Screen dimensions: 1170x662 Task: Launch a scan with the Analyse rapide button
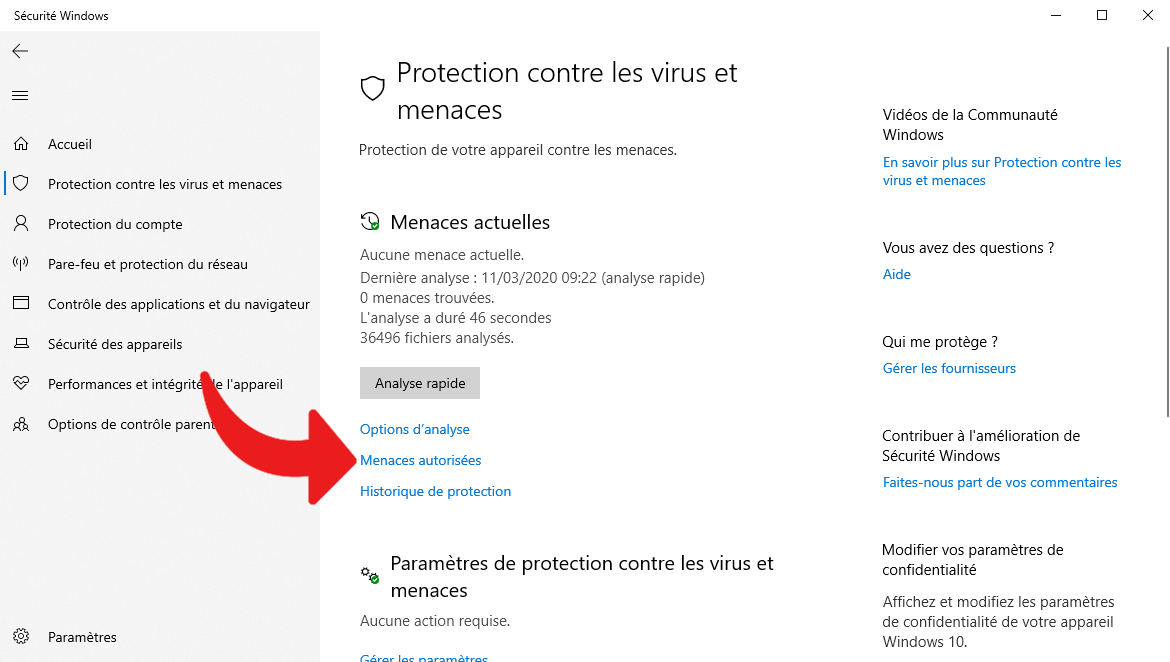(419, 382)
